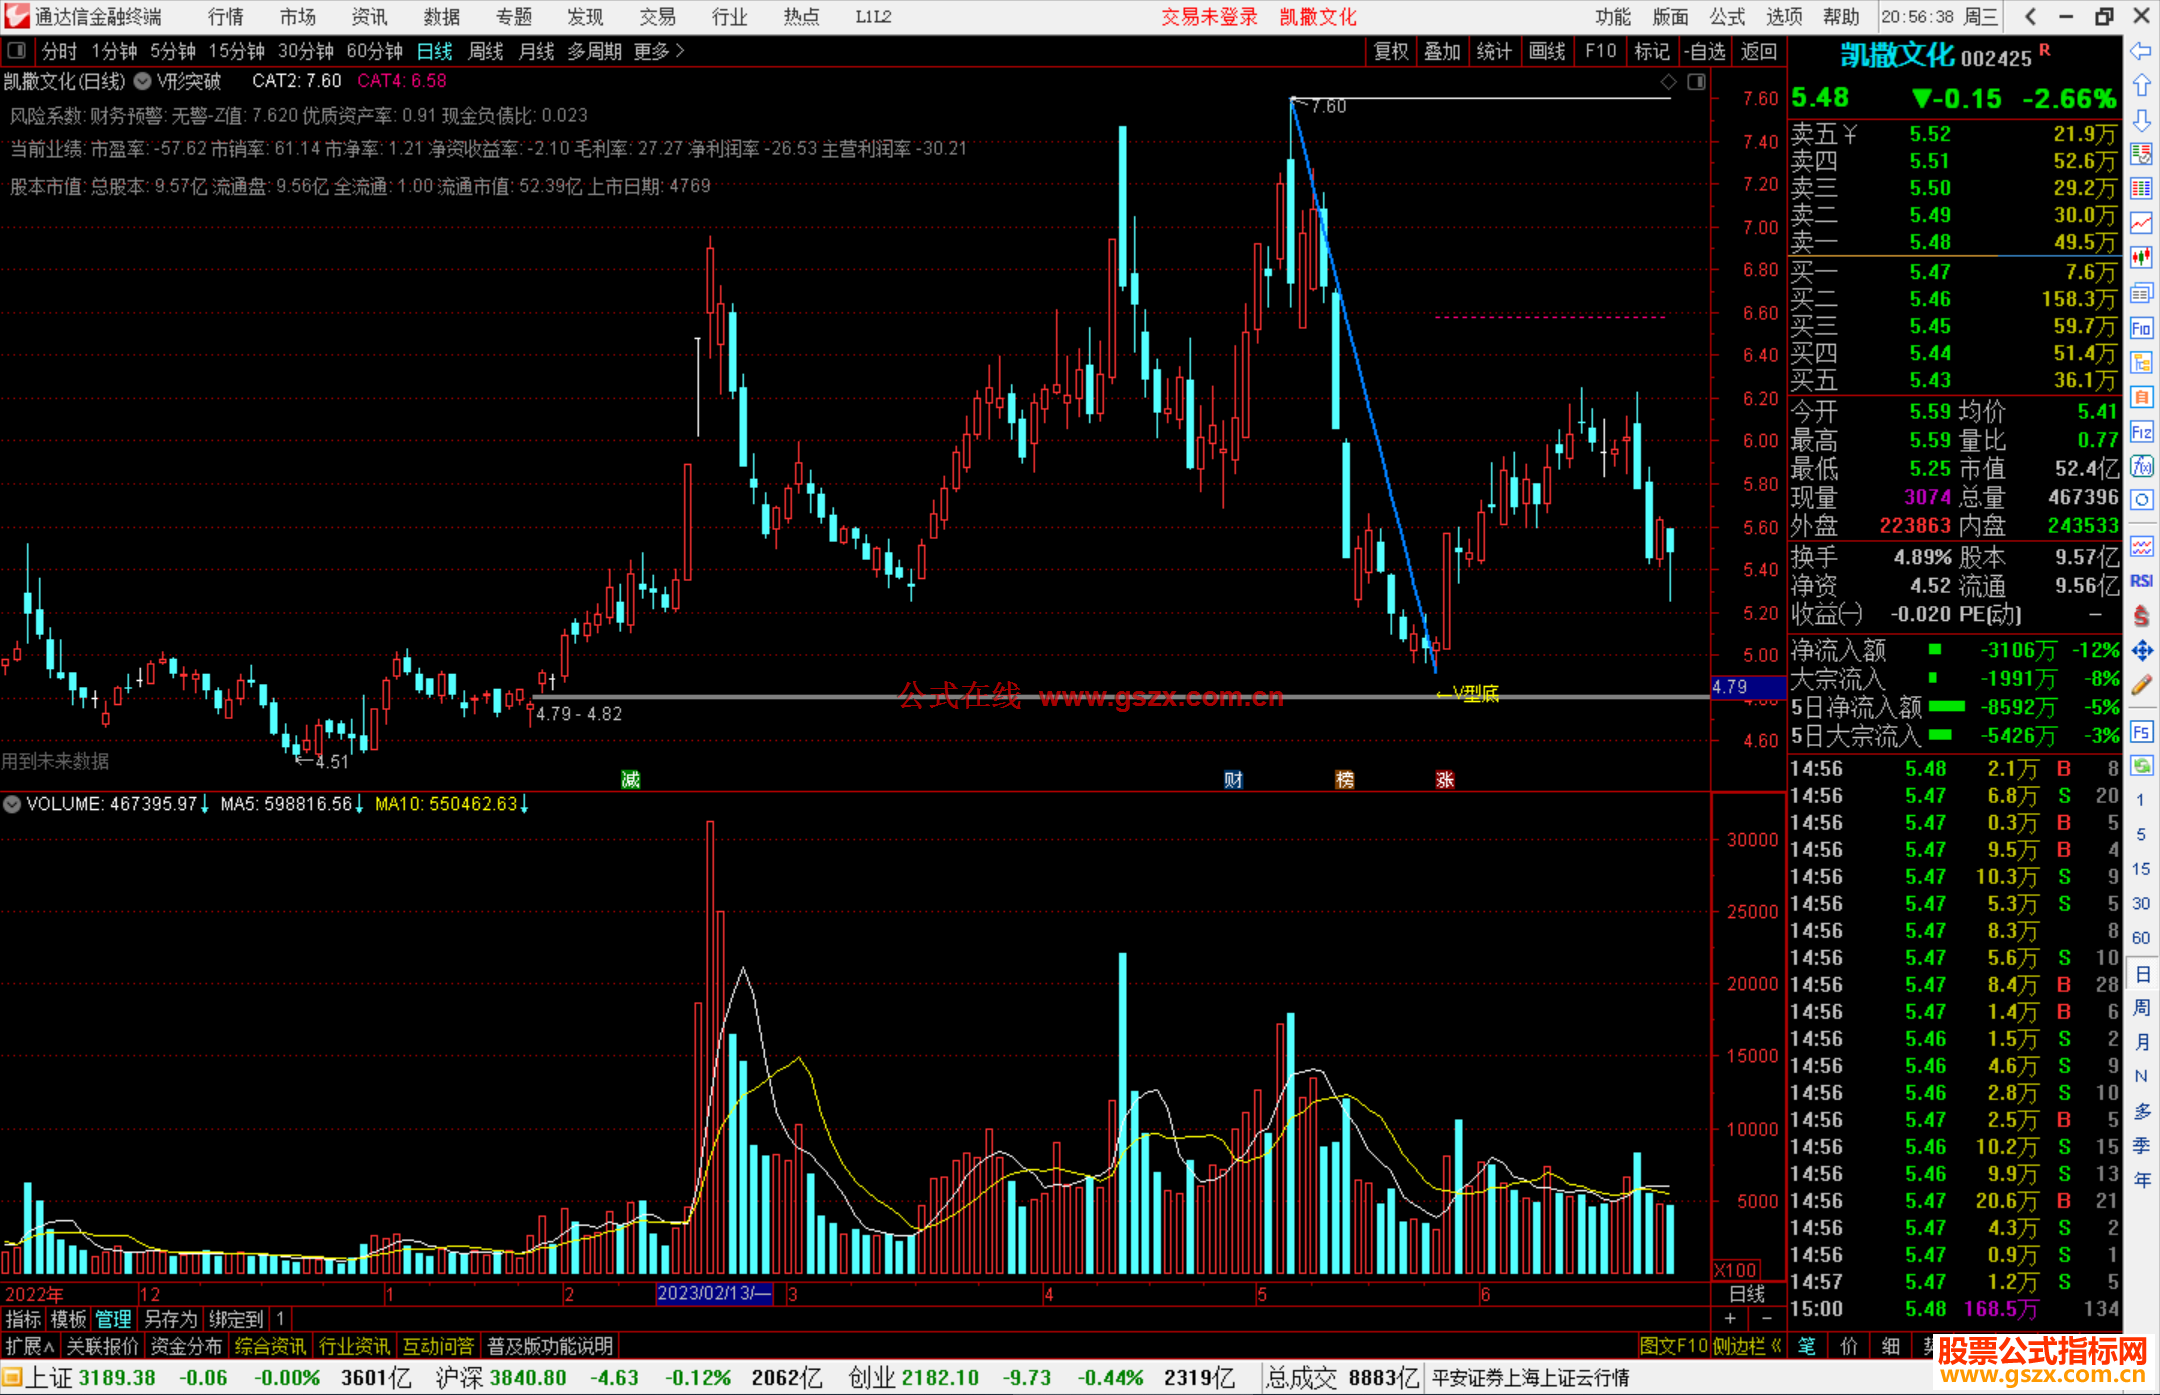The image size is (2160, 1395).
Task: Open the 图文F10 link
Action: click(1674, 1346)
